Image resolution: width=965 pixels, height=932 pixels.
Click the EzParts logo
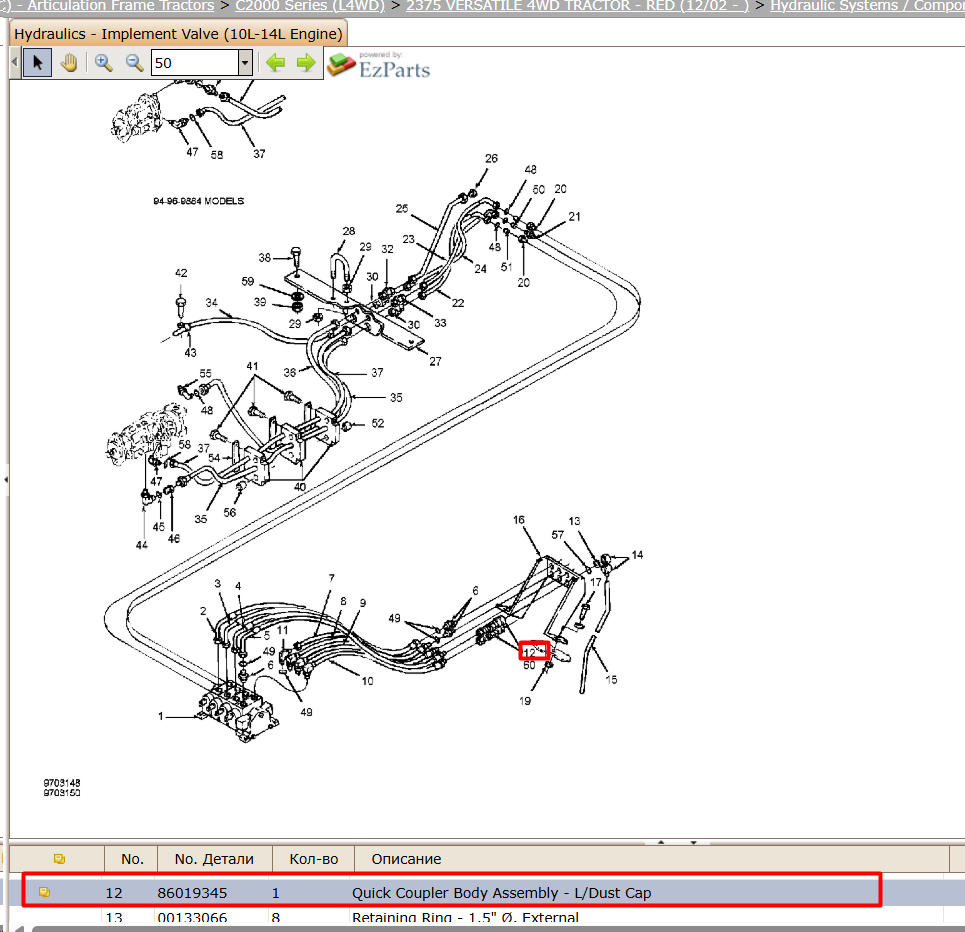point(378,65)
